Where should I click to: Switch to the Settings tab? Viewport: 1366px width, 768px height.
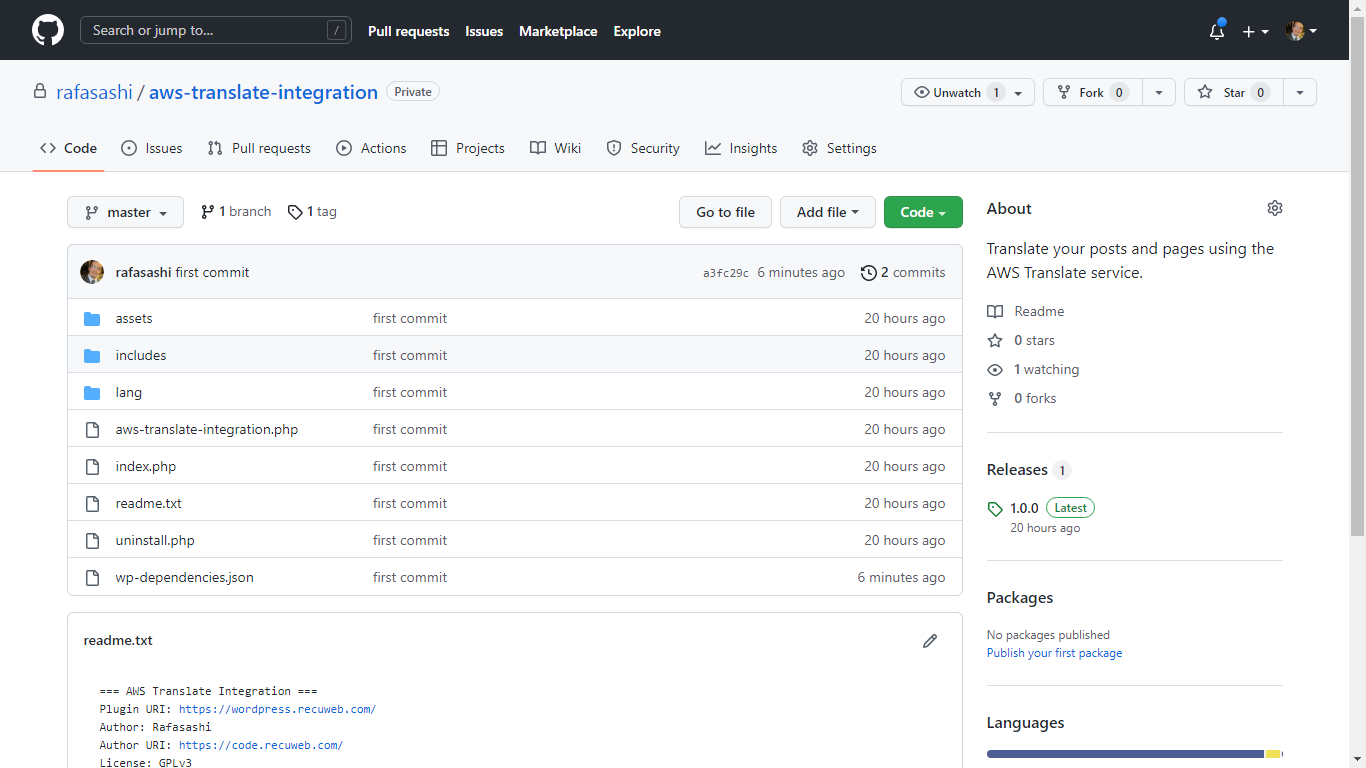tap(839, 148)
